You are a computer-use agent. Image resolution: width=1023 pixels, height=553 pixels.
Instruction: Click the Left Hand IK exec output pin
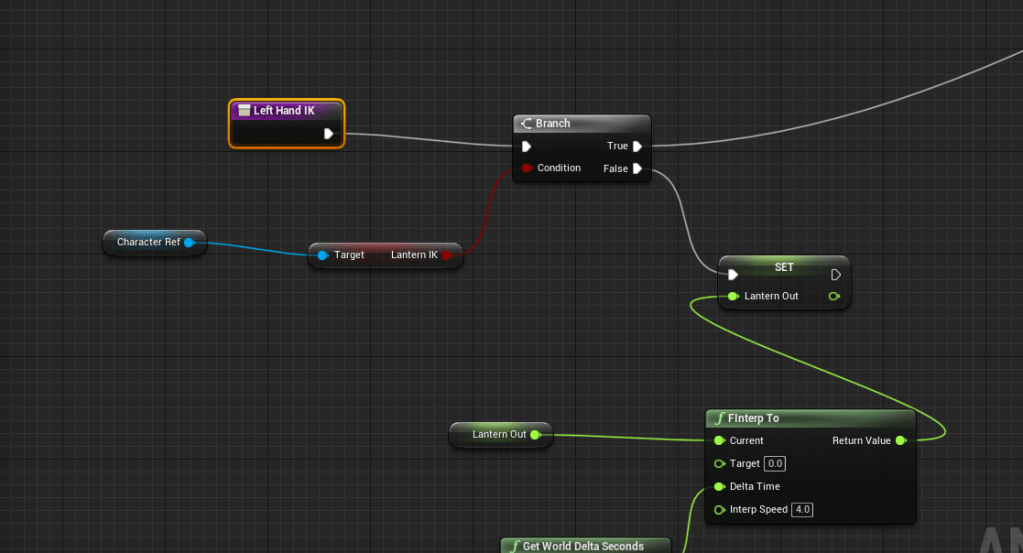328,133
